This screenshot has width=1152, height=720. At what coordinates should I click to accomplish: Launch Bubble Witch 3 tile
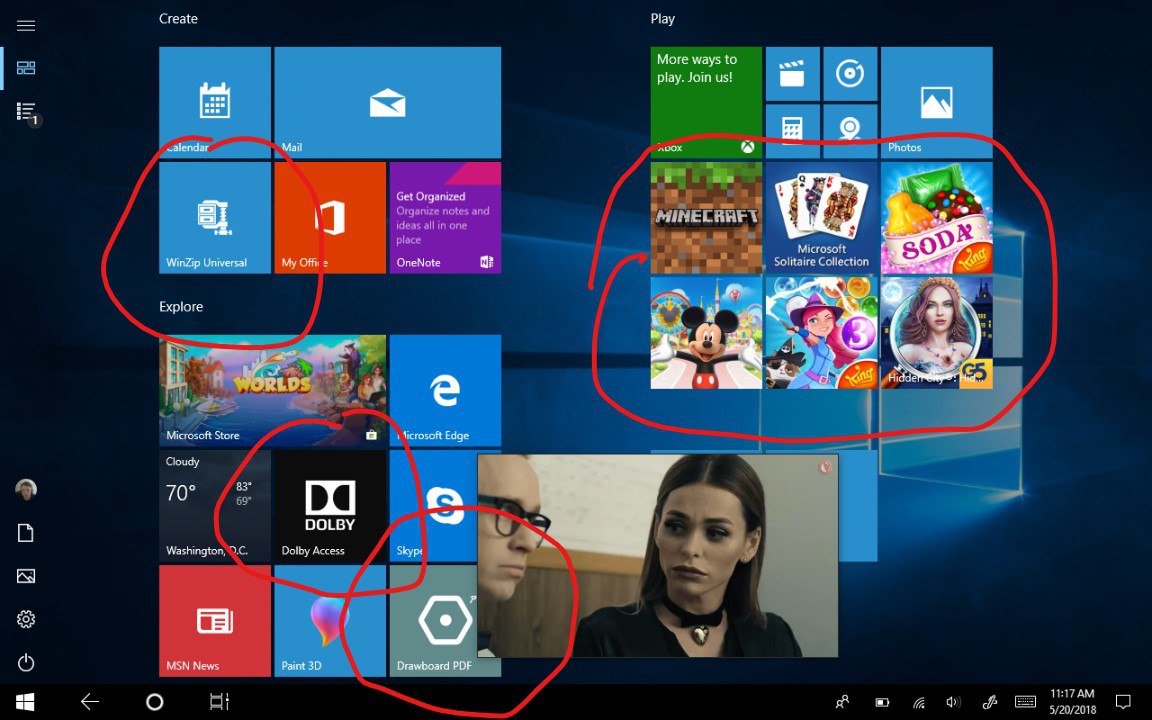[821, 333]
